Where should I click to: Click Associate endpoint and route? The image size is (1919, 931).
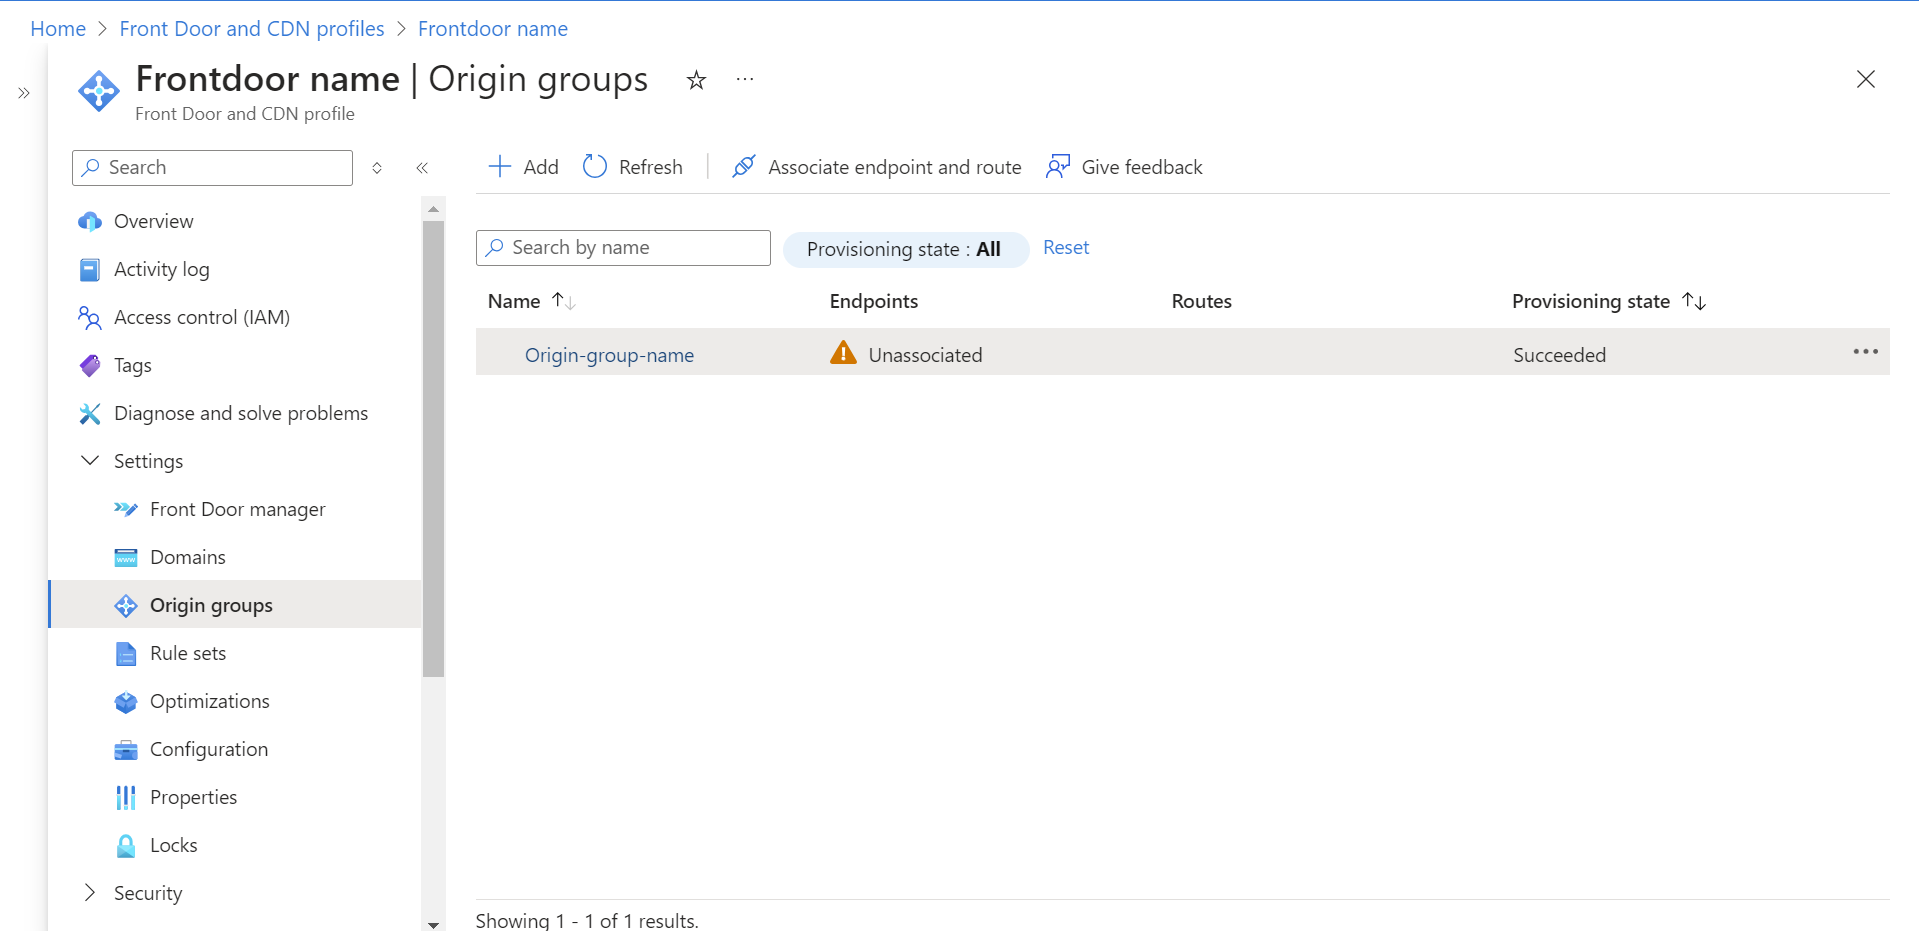[x=877, y=167]
